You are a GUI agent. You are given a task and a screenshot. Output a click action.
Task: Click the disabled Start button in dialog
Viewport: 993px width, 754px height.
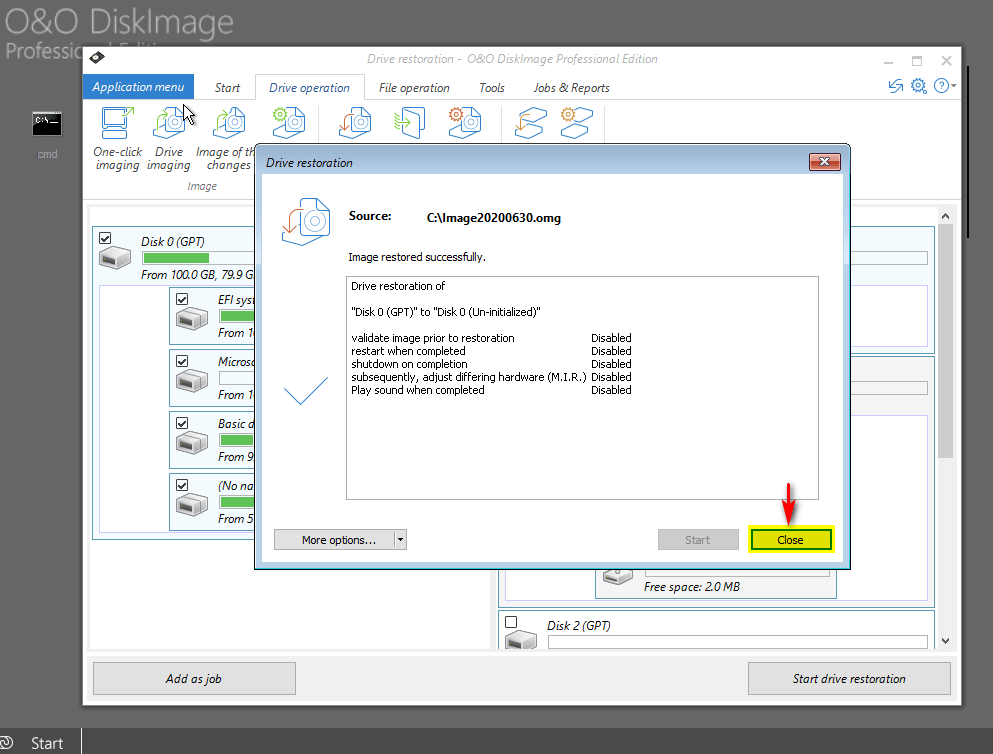pos(698,539)
